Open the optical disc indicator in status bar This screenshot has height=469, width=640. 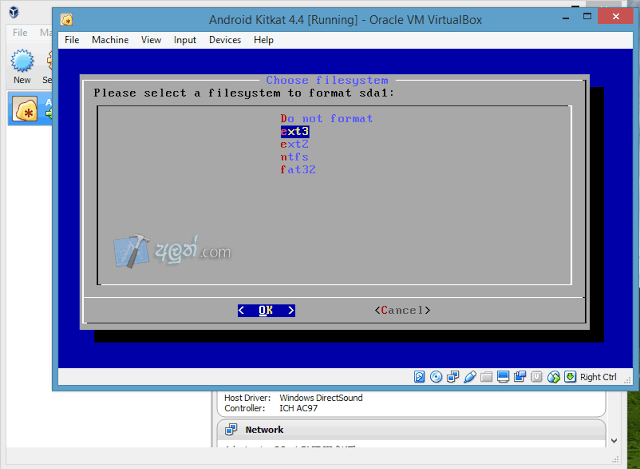436,376
